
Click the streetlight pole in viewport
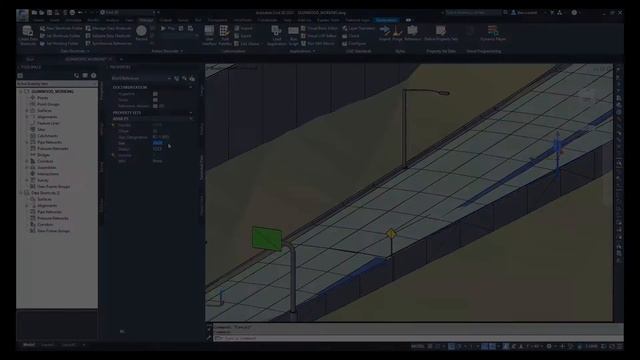(x=404, y=129)
